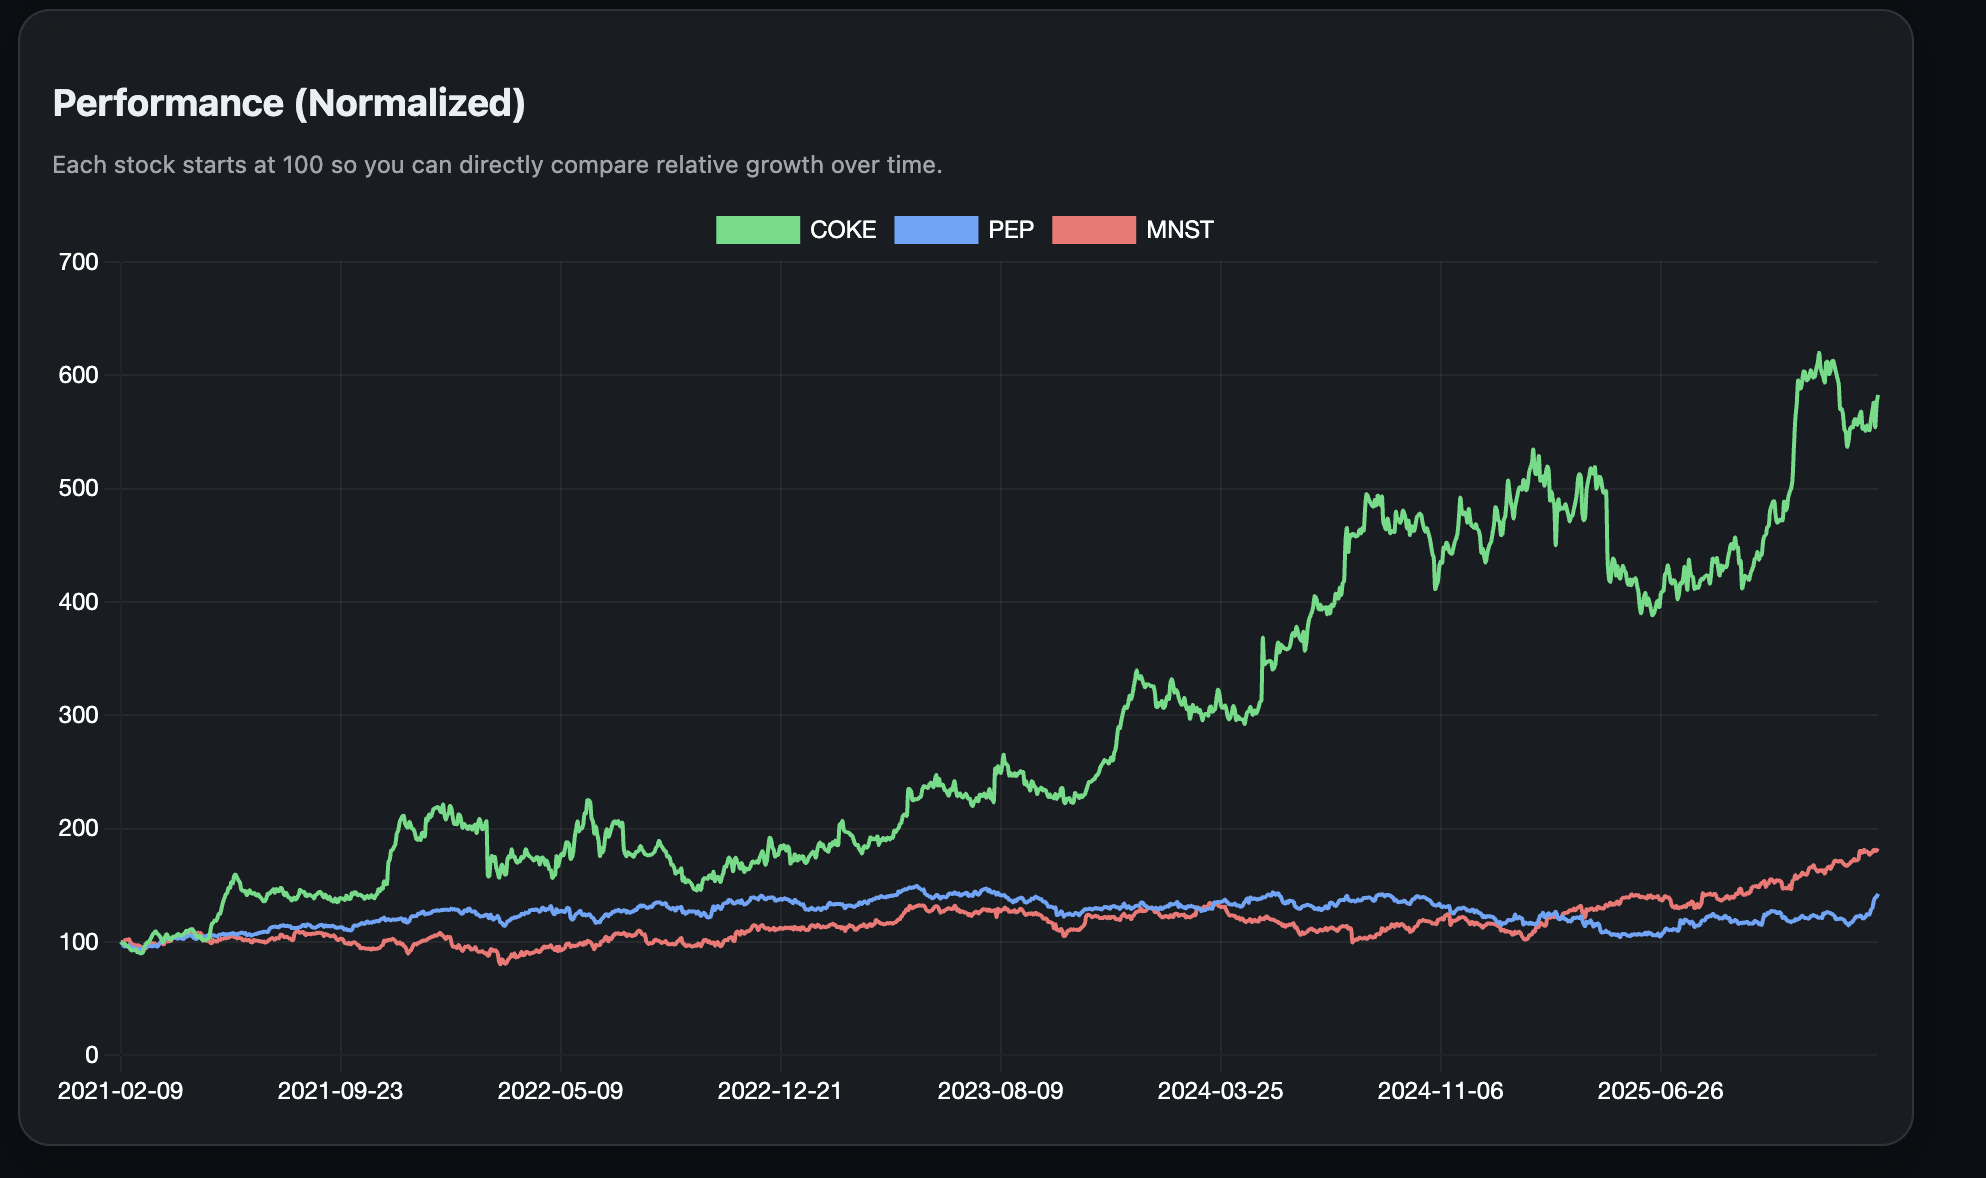1986x1178 pixels.
Task: Click the Performance (Normalized) heading
Action: pyautogui.click(x=288, y=103)
